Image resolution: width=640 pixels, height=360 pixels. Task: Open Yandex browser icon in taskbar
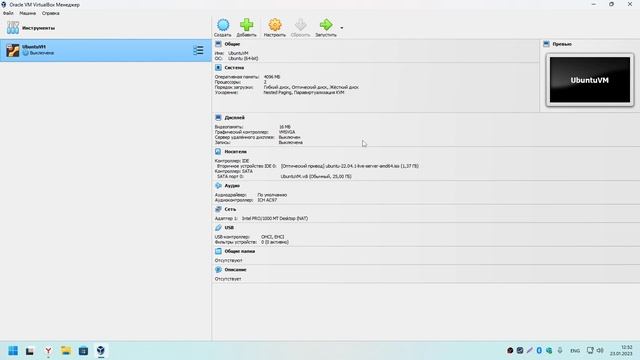coord(48,351)
